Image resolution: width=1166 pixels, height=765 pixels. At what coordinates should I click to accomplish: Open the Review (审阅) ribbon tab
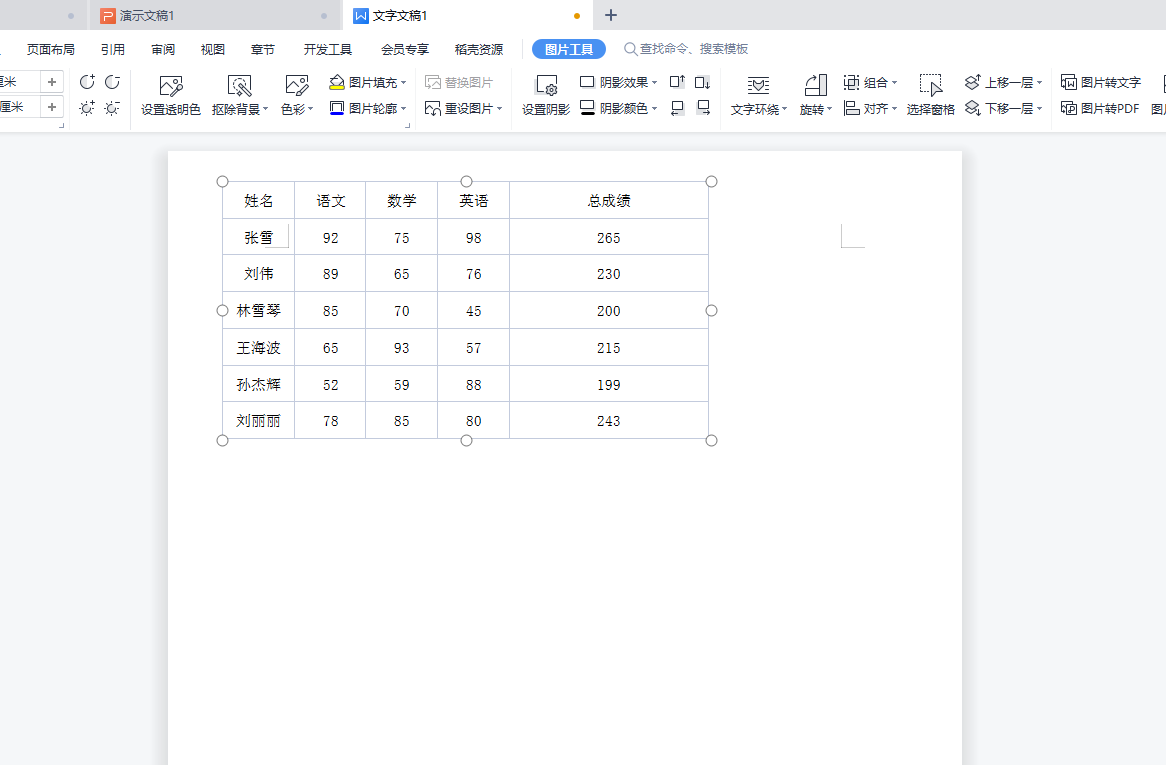[163, 49]
